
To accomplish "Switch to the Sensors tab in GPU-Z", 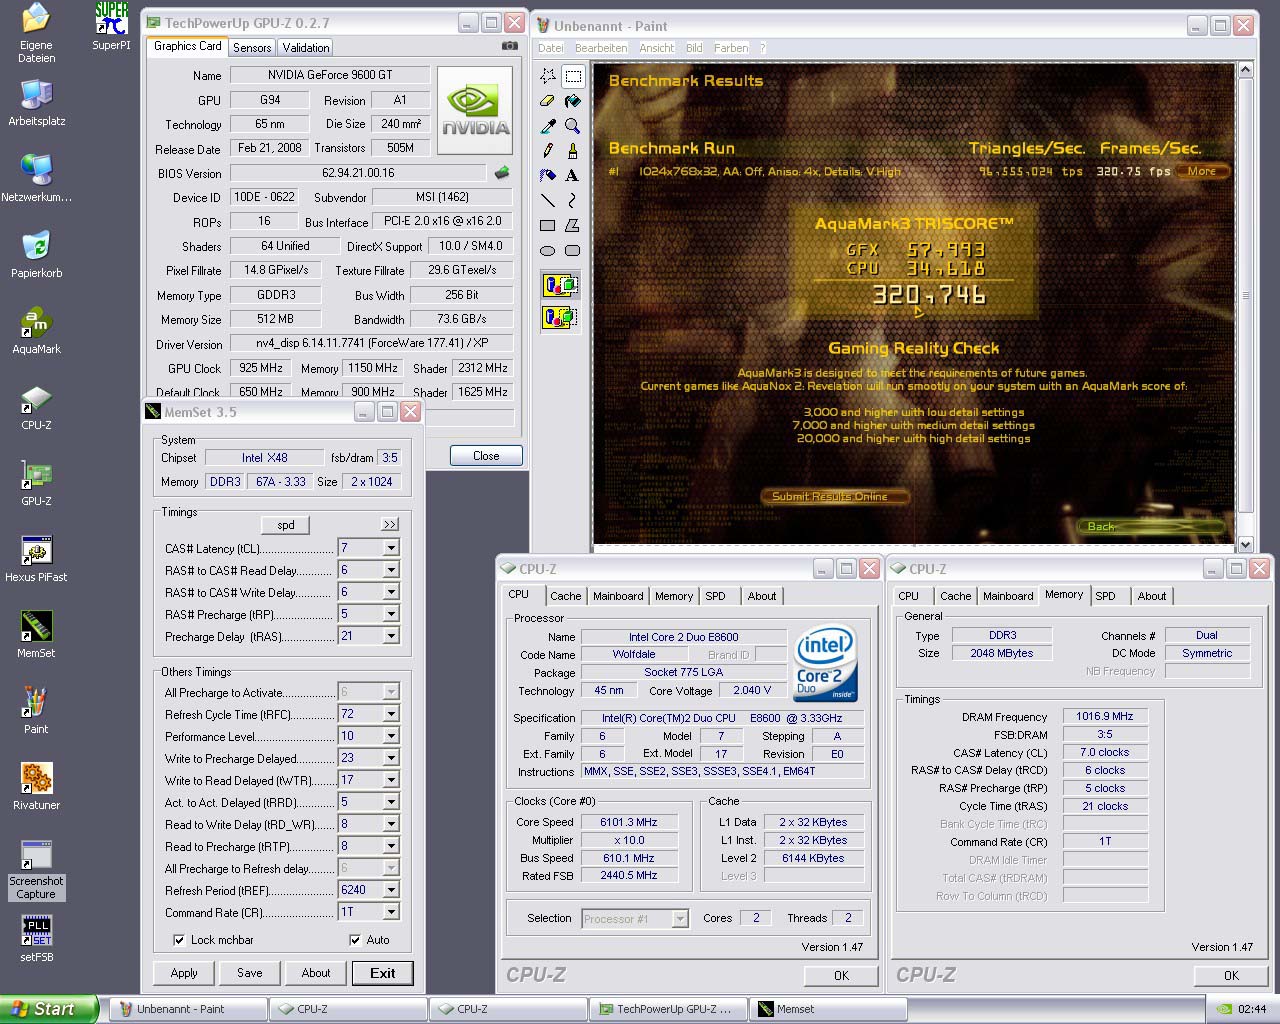I will [252, 47].
